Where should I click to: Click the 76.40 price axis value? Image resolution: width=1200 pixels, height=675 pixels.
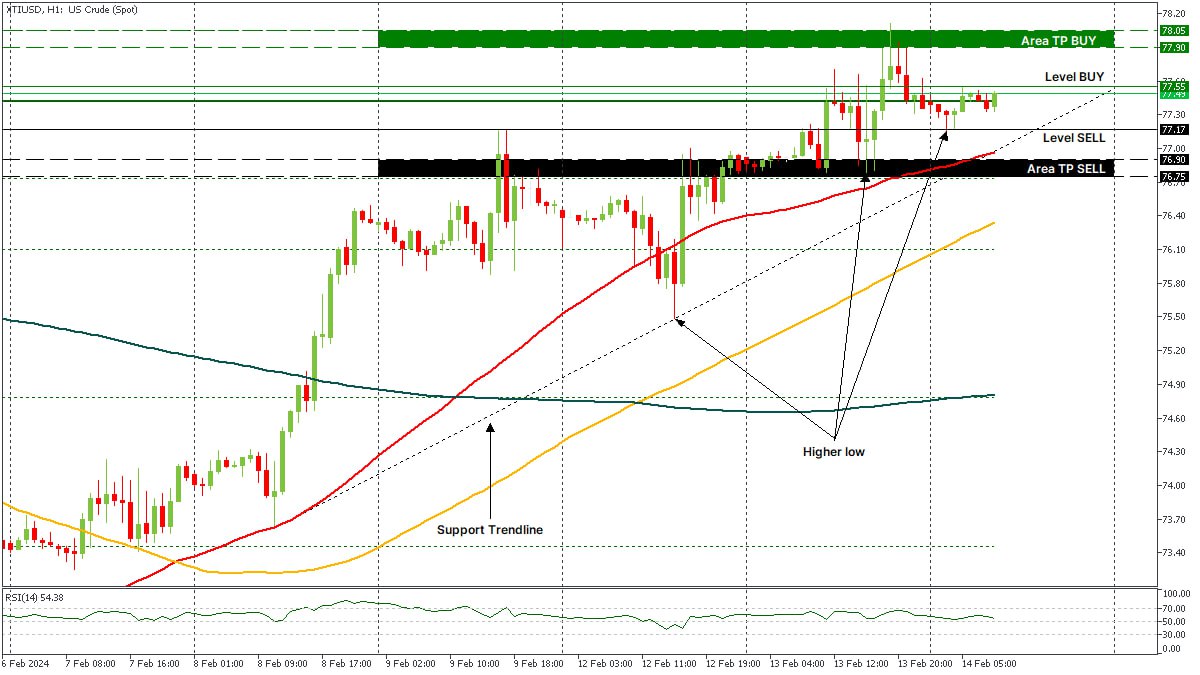coord(1174,216)
